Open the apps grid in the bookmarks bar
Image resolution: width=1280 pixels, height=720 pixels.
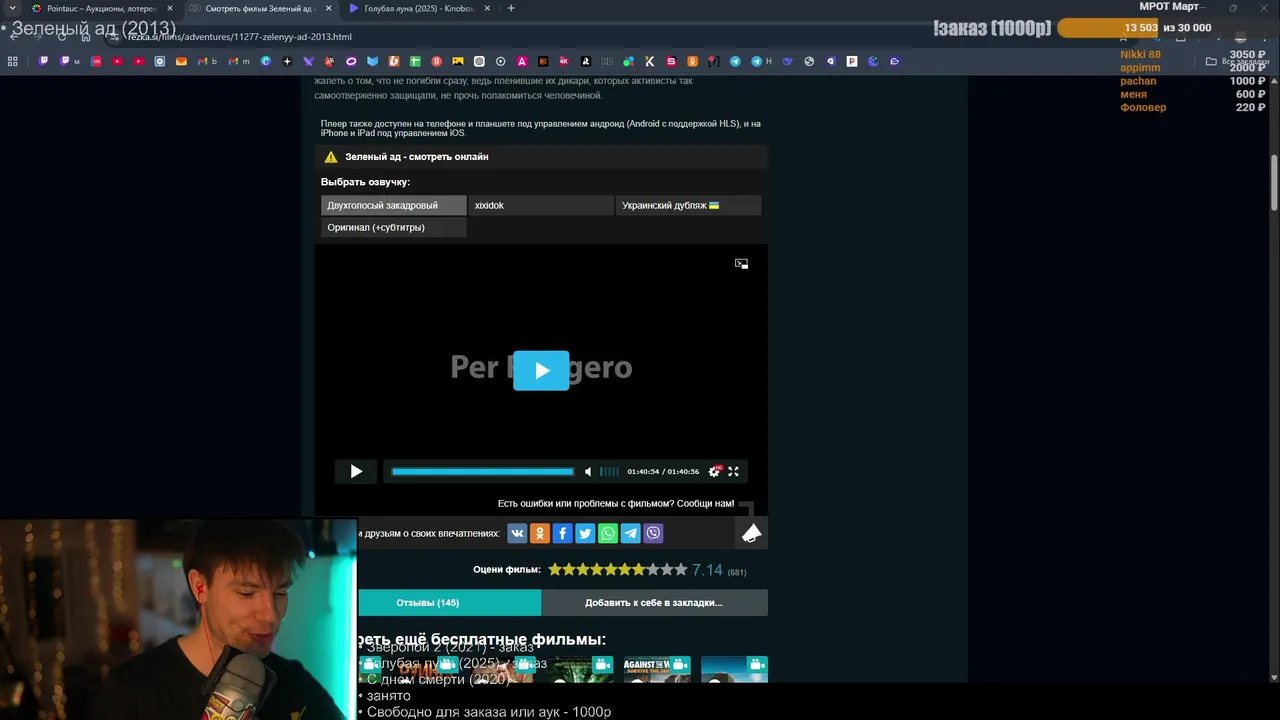pyautogui.click(x=12, y=61)
